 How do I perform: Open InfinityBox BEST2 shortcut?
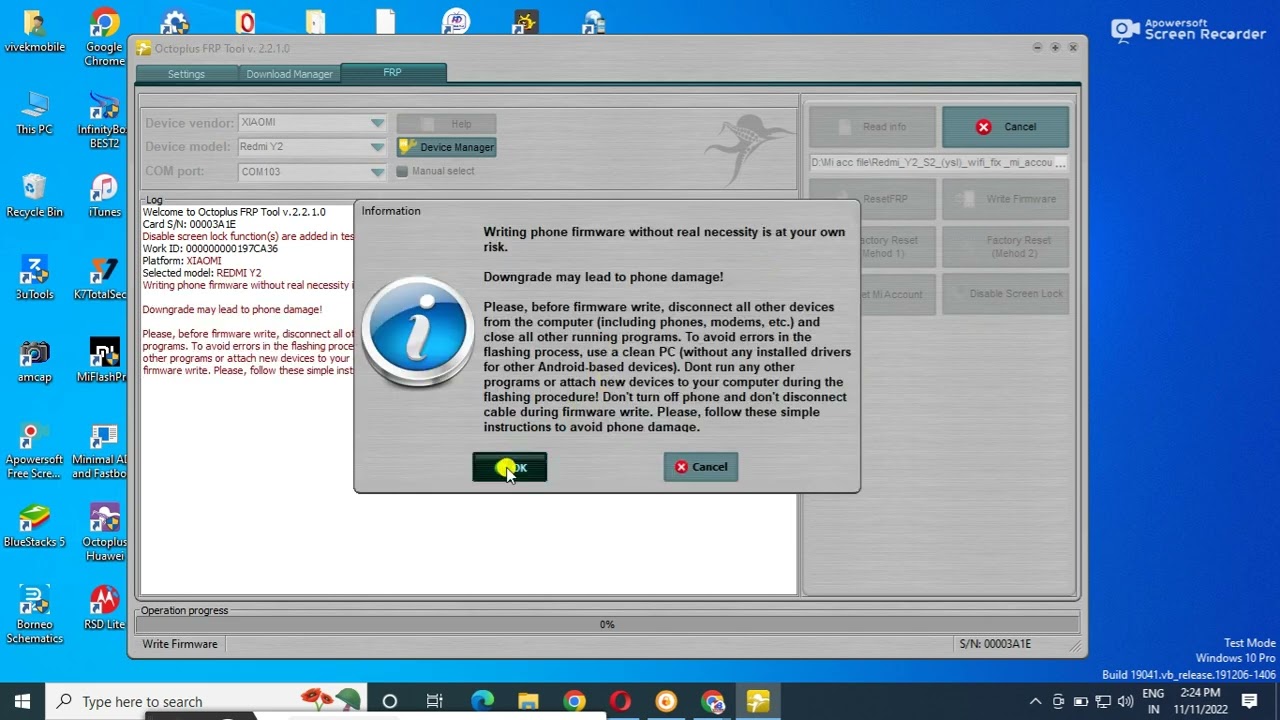point(104,120)
